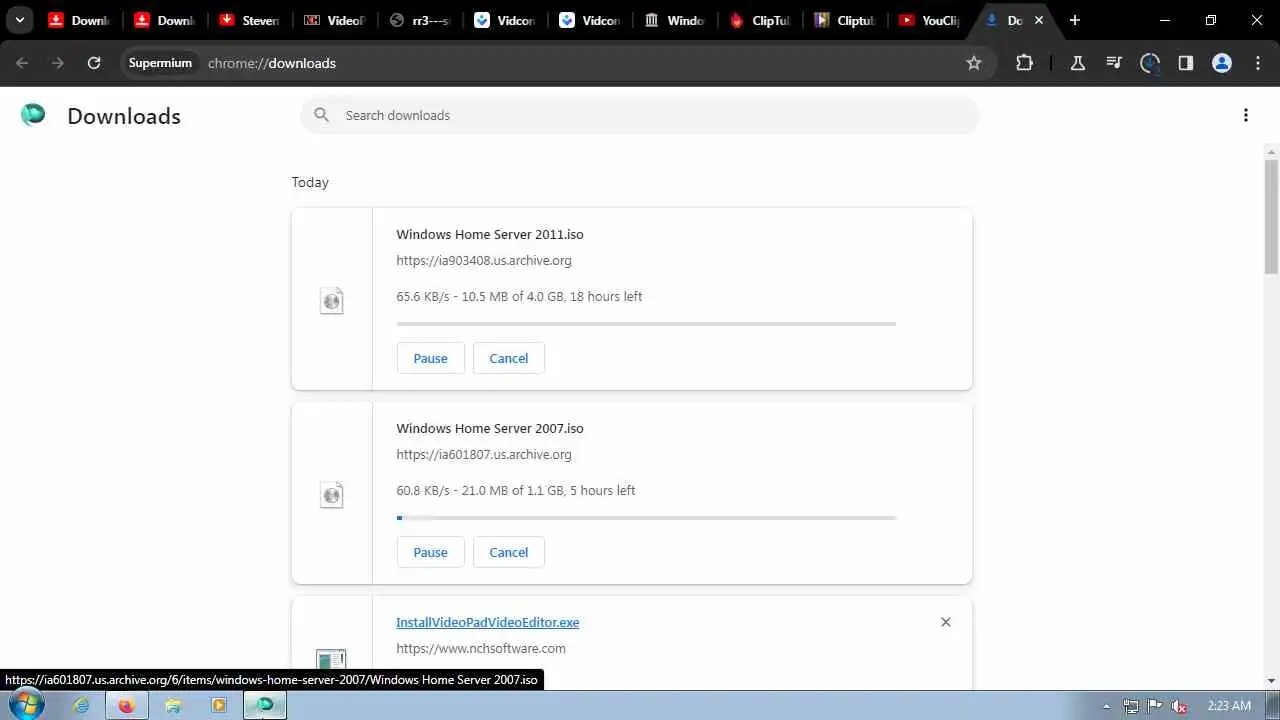Screen dimensions: 1280x720
Task: Open the network tray icon
Action: click(1131, 705)
